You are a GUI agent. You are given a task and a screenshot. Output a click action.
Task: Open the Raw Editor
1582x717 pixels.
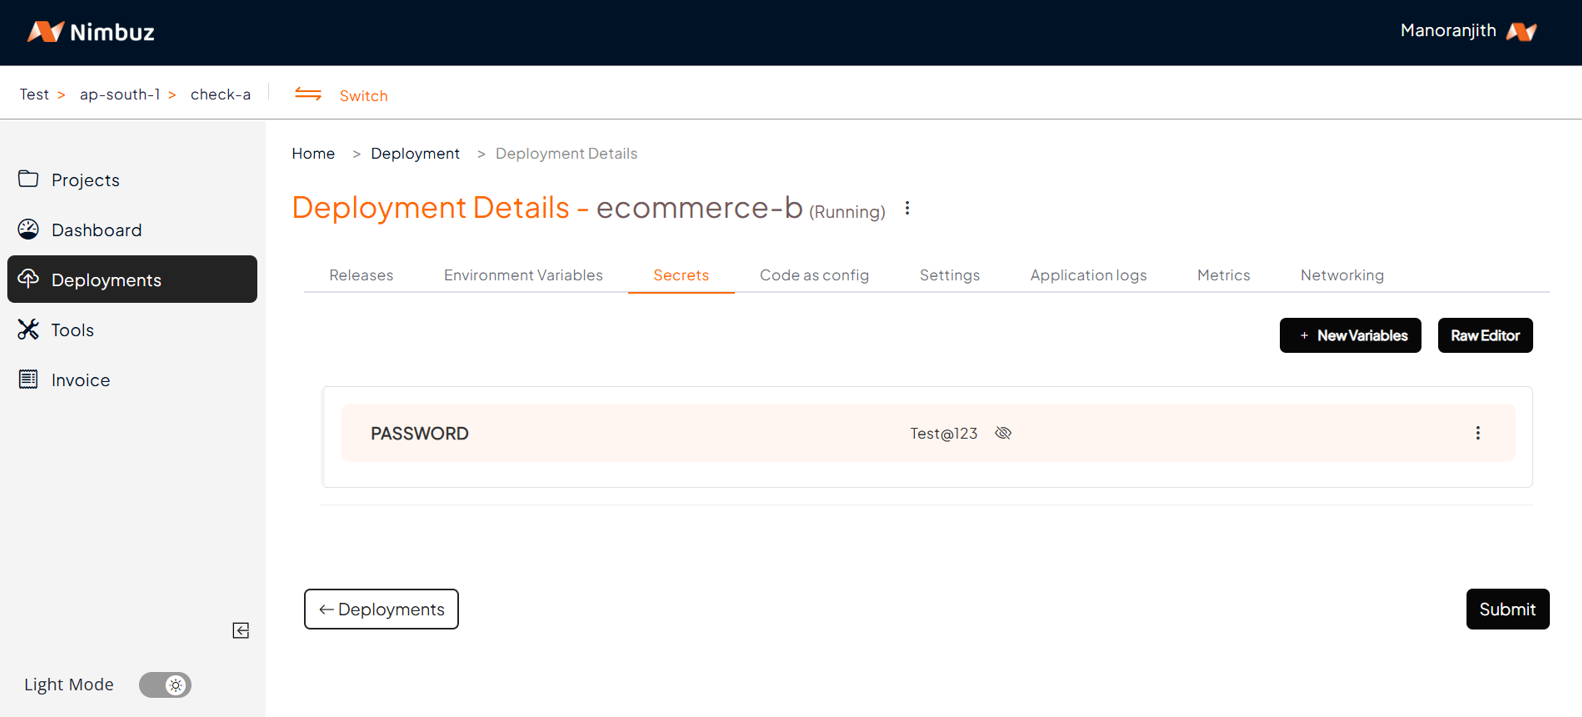click(1484, 336)
